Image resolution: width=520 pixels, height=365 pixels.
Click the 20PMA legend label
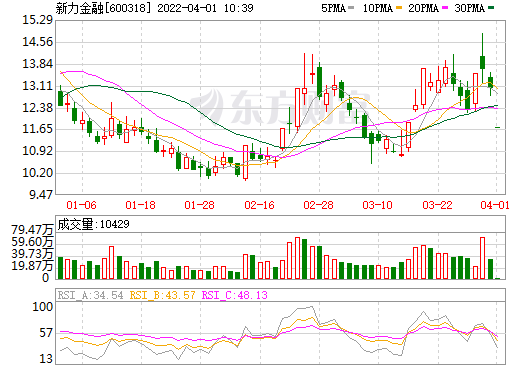[x=423, y=8]
